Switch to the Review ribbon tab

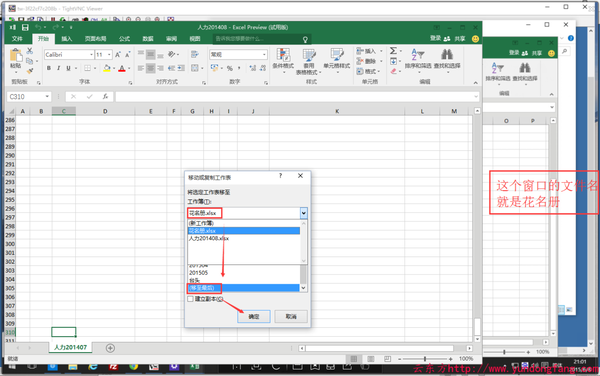(x=171, y=39)
